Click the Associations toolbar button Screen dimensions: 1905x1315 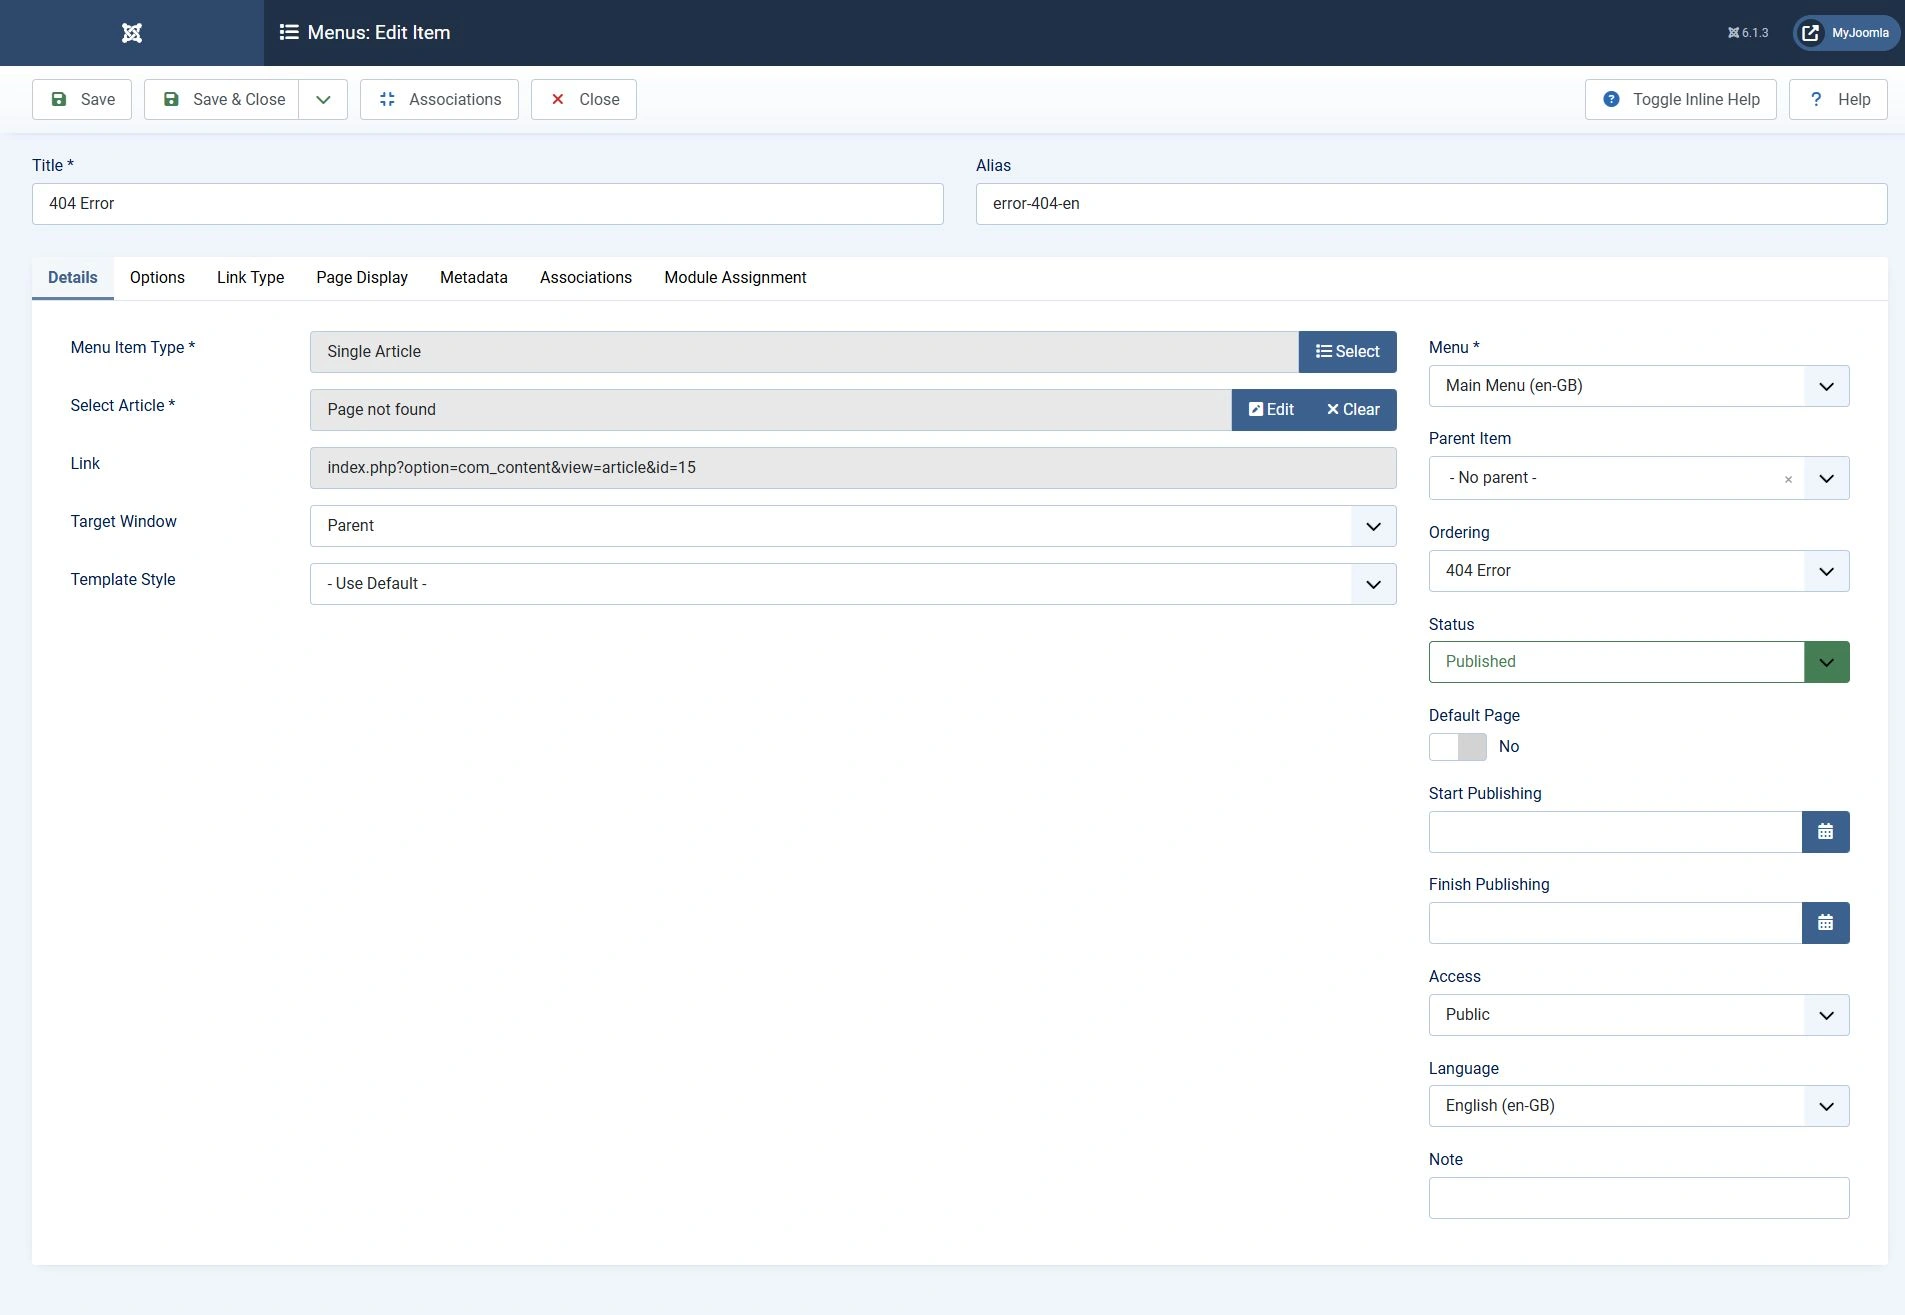click(x=439, y=100)
